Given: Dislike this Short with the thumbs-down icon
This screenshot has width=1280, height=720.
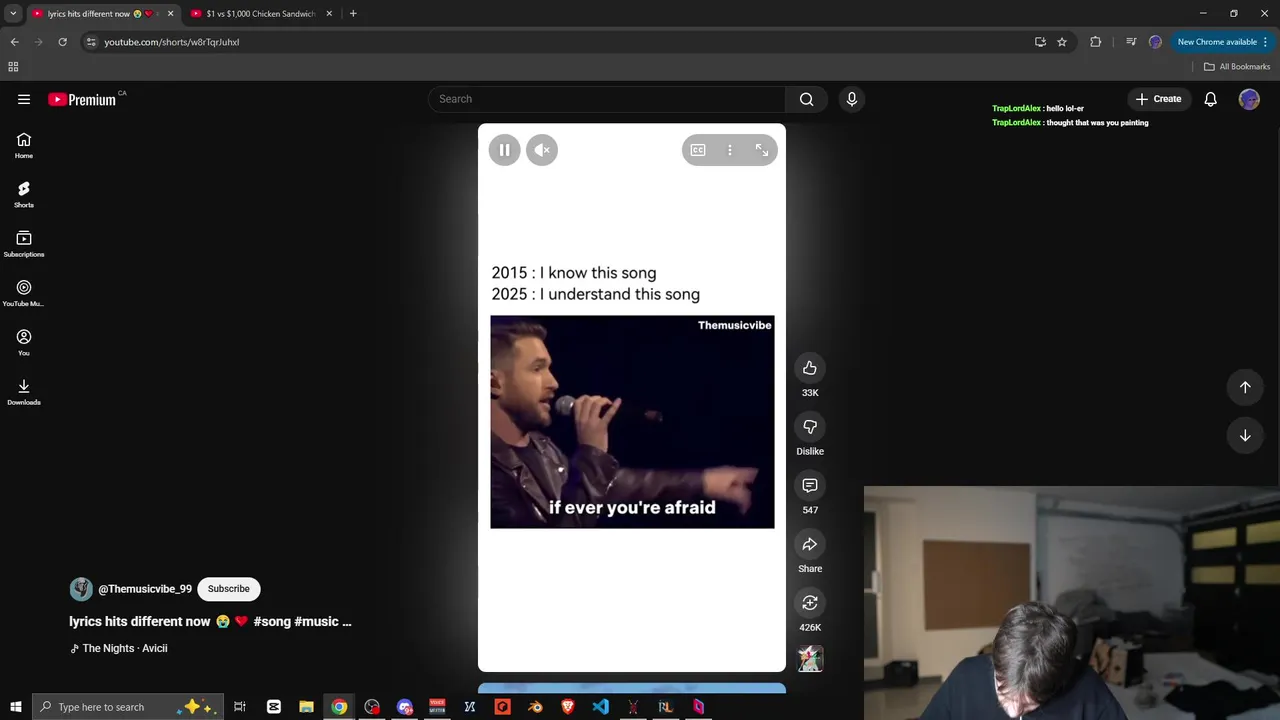Looking at the screenshot, I should pos(810,427).
